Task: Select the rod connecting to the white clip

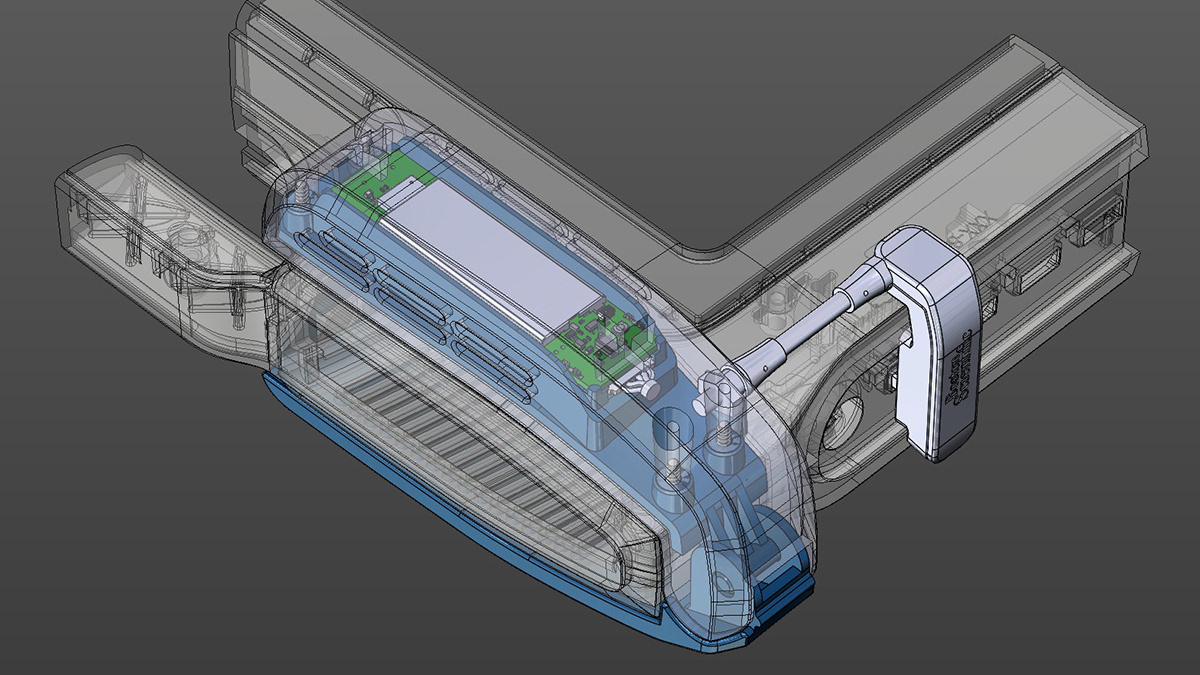Action: click(x=810, y=325)
